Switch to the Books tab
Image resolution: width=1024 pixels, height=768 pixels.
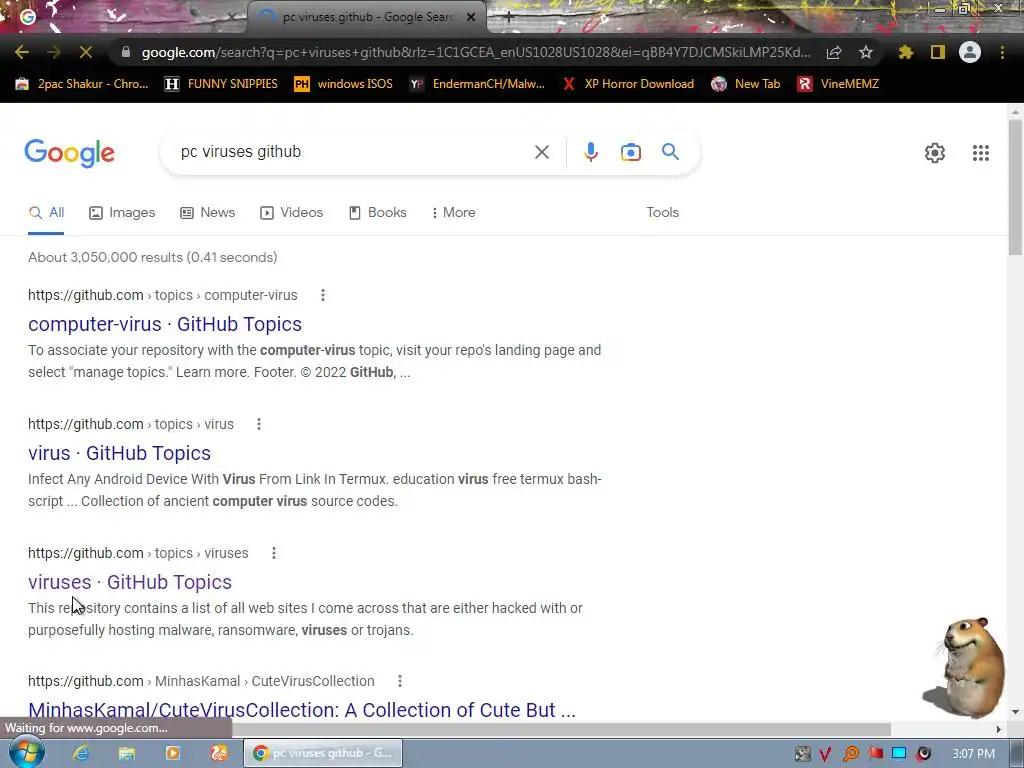coord(377,213)
